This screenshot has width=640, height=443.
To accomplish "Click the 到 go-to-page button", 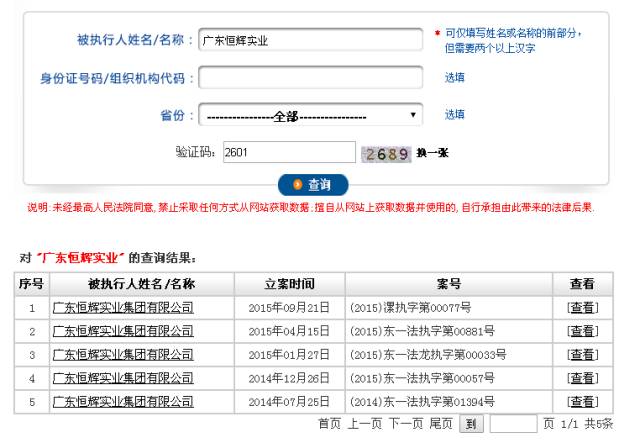I will 471,424.
